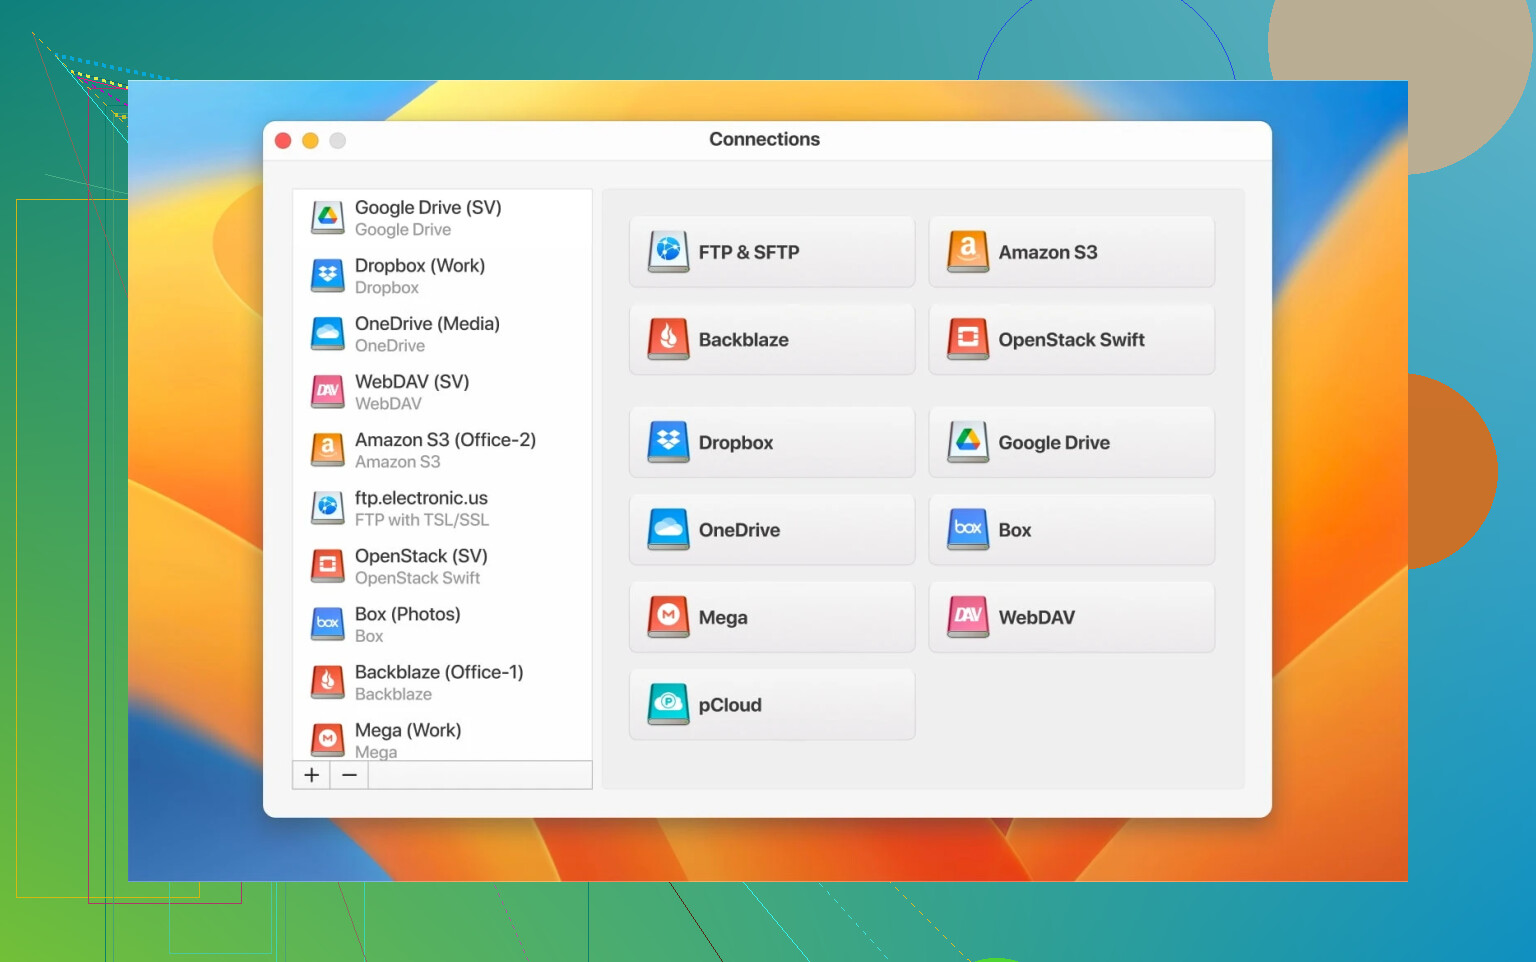Image resolution: width=1536 pixels, height=962 pixels.
Task: Click the Backblaze (Office-1) flame icon
Action: (327, 681)
